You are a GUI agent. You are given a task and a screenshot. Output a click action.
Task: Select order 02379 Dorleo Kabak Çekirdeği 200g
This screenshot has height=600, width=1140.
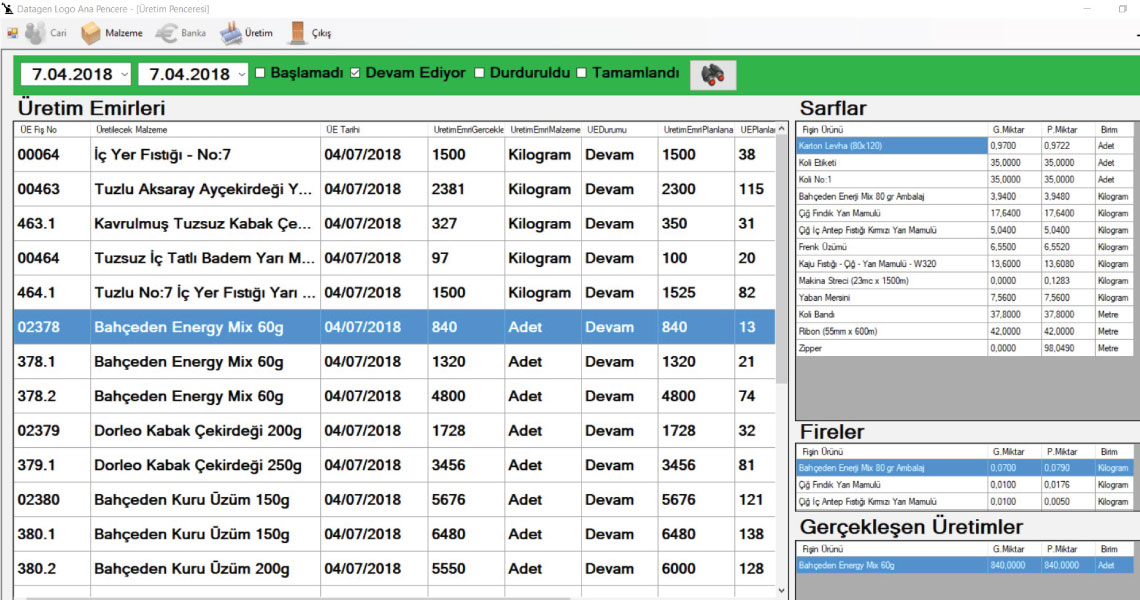click(394, 431)
